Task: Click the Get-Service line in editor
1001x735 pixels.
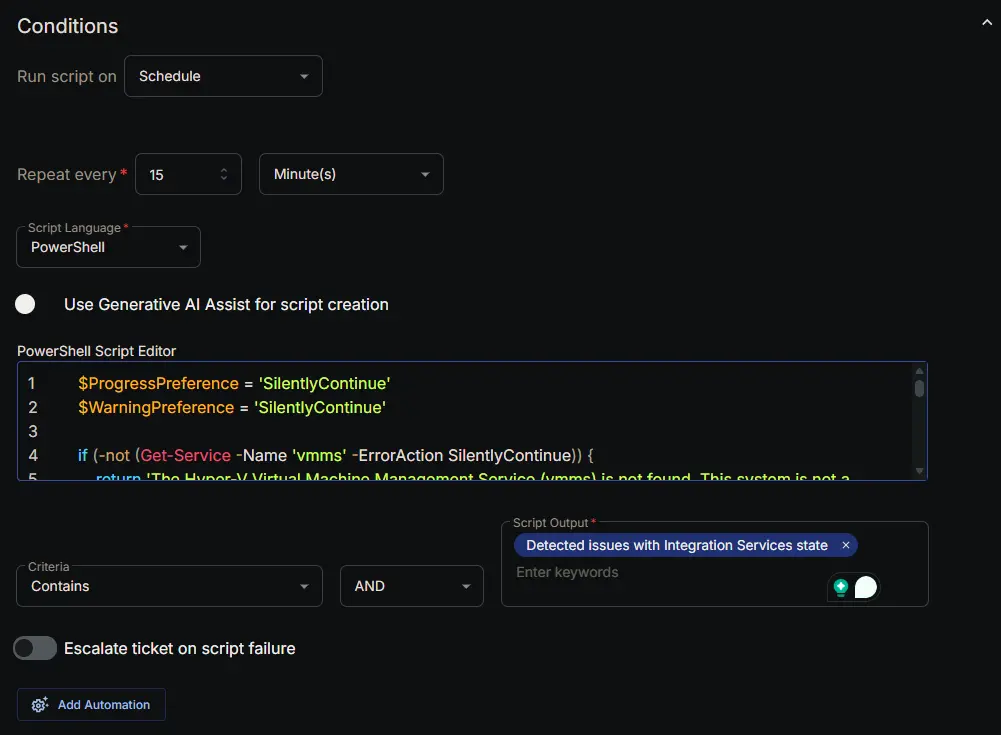Action: click(x=335, y=455)
